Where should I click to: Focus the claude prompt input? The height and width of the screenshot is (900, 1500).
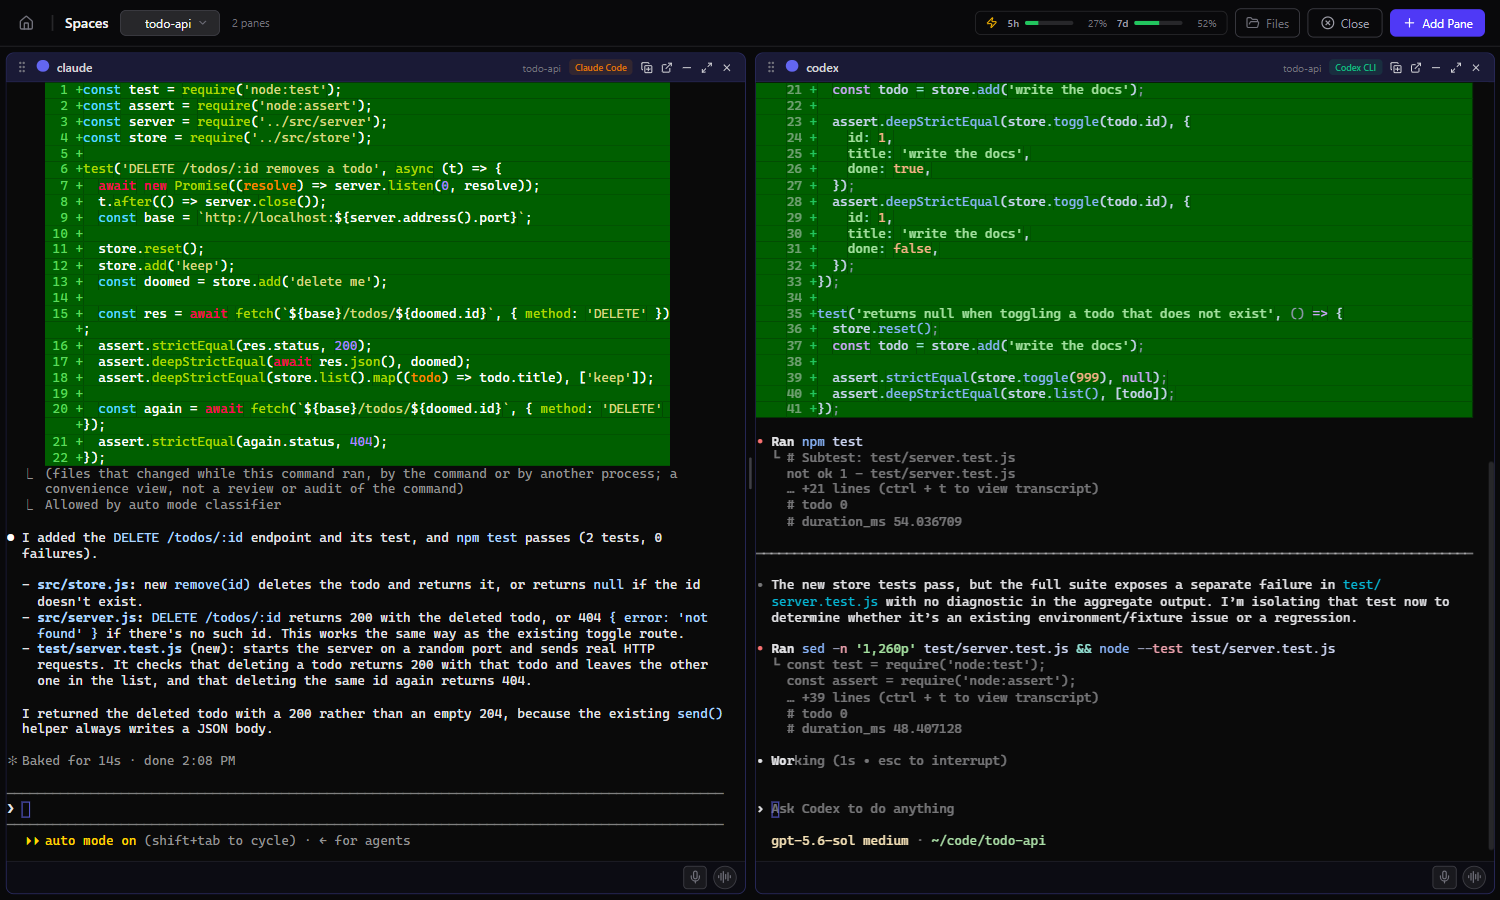(x=365, y=809)
